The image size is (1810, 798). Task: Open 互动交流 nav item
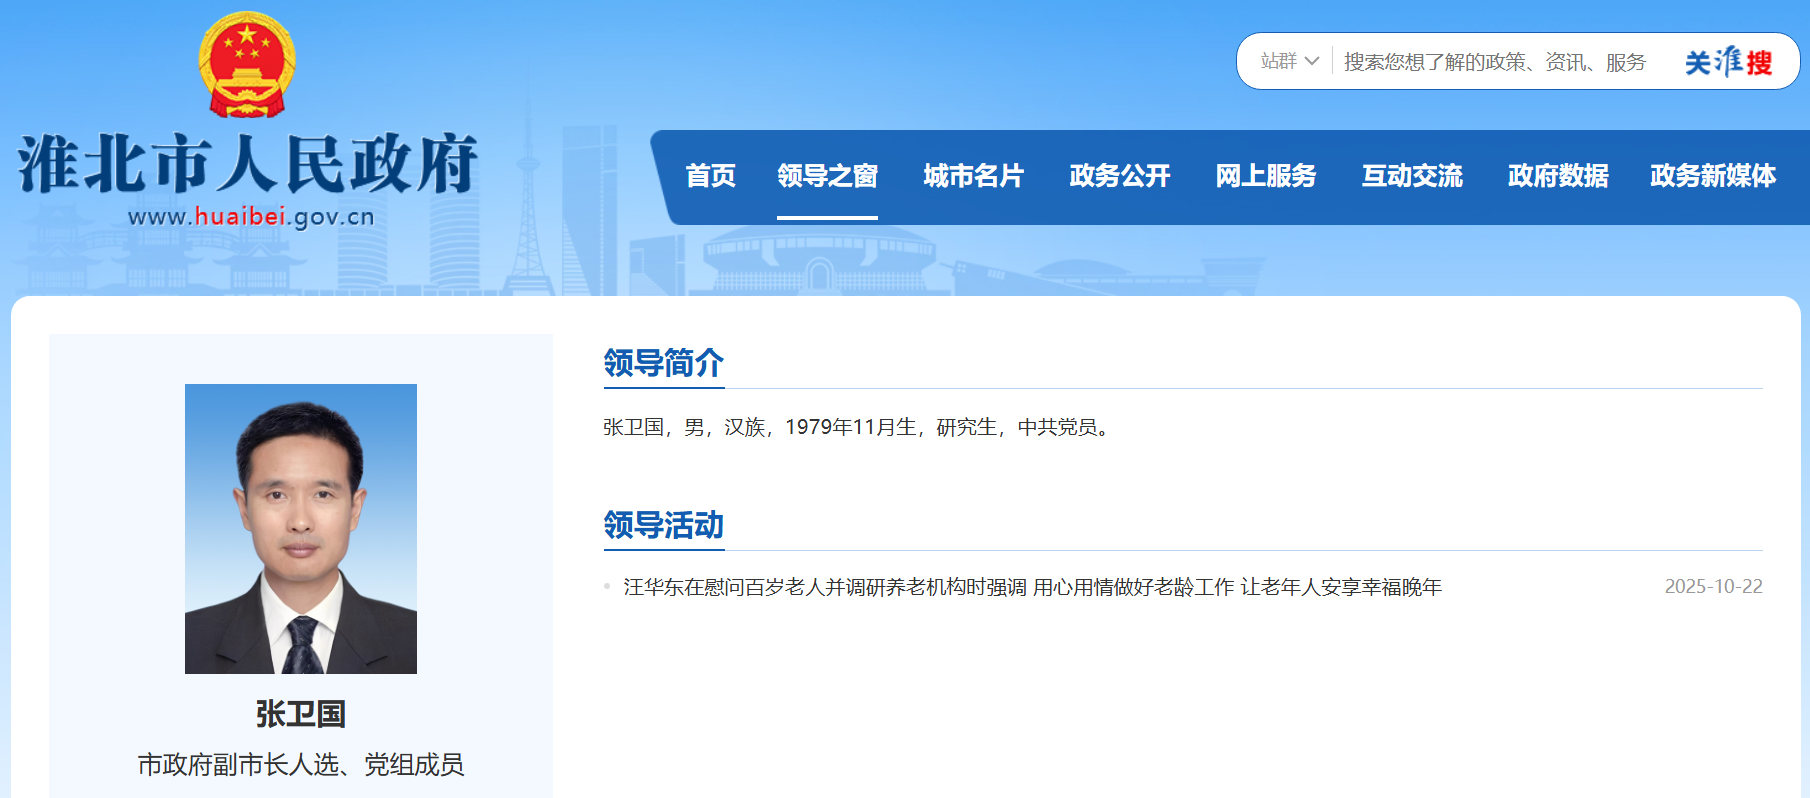1412,176
